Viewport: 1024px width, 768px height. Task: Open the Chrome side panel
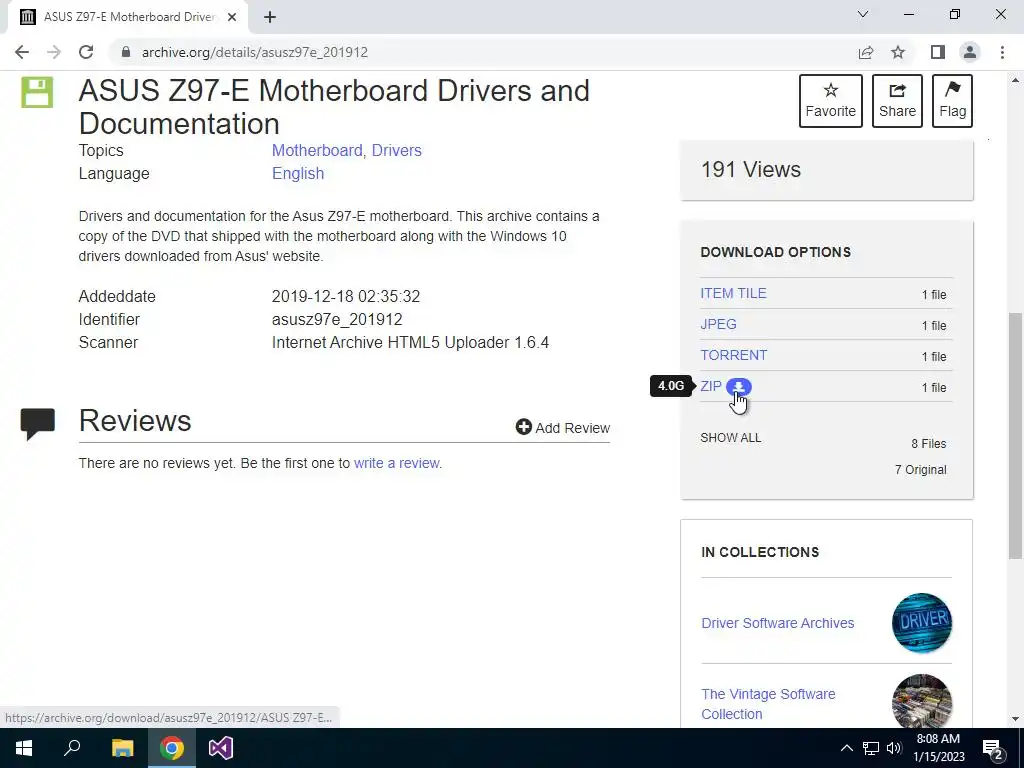[938, 52]
